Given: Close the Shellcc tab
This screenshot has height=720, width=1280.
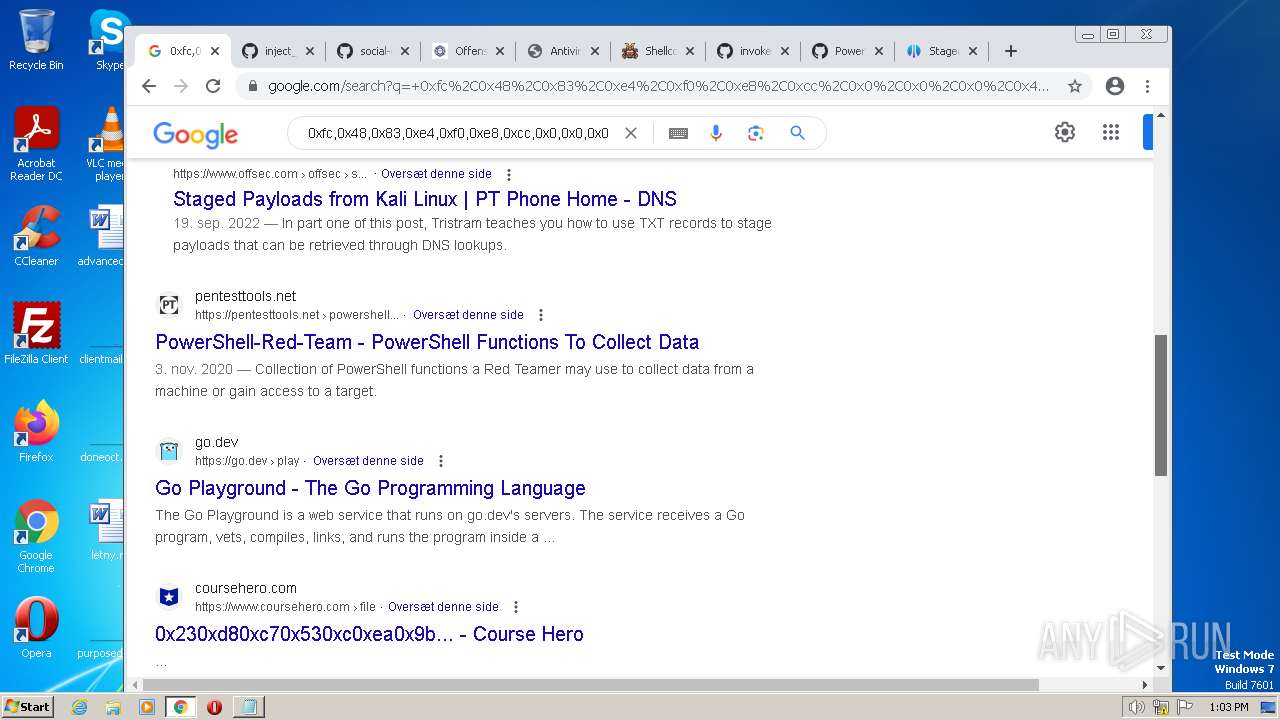Looking at the screenshot, I should pyautogui.click(x=689, y=51).
